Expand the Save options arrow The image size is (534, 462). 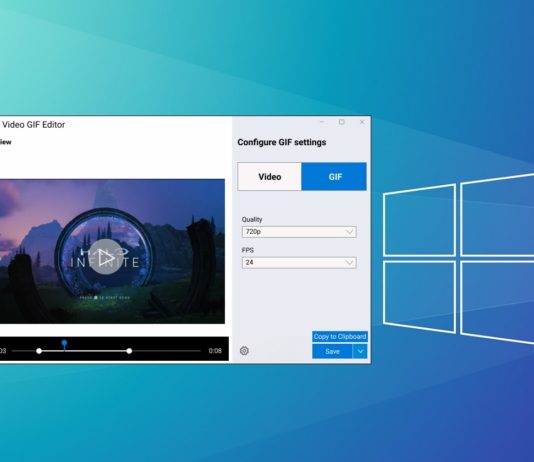(x=360, y=351)
